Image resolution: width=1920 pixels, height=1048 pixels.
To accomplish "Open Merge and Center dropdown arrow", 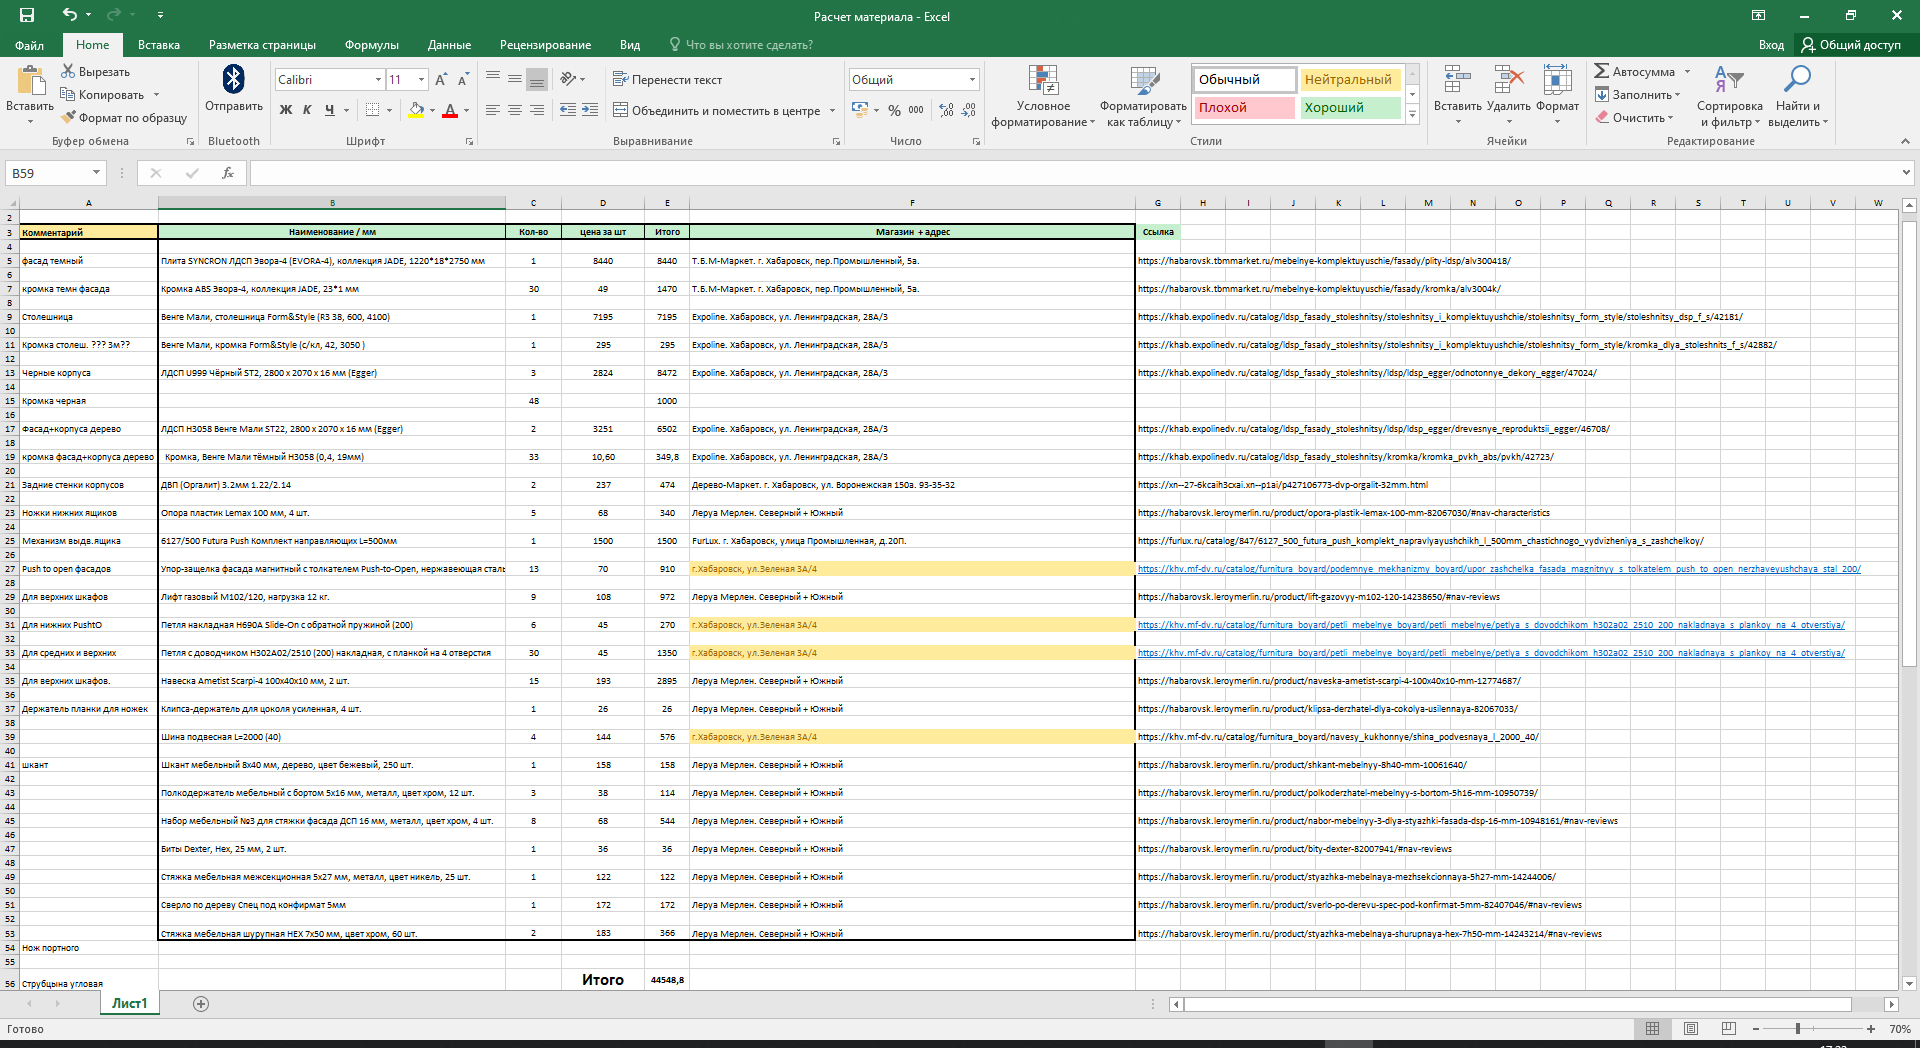I will [x=832, y=110].
